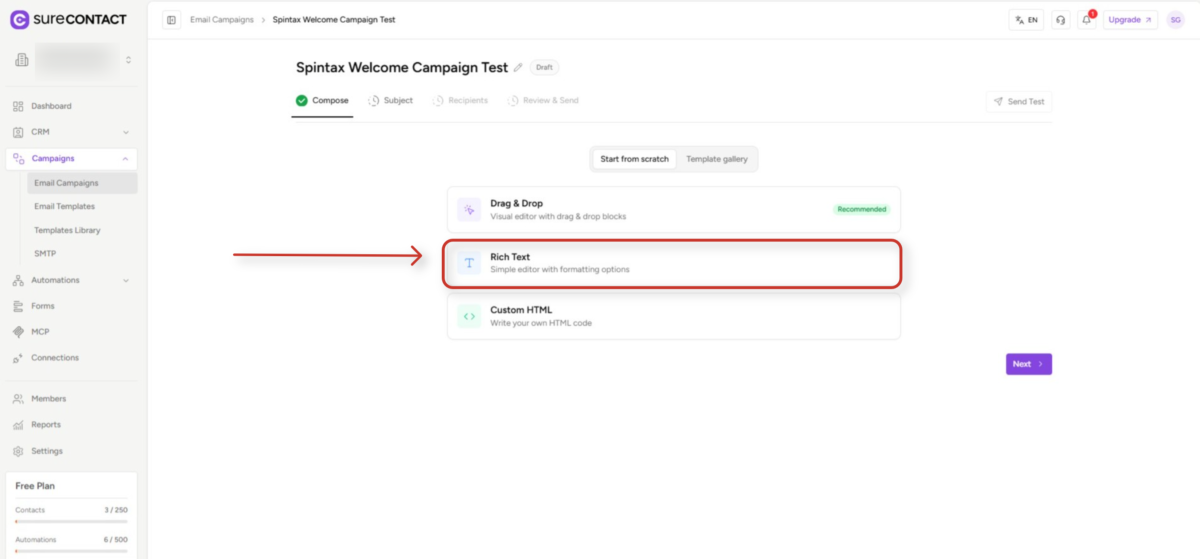Image resolution: width=1200 pixels, height=559 pixels.
Task: Click the SureContact logo
Action: (68, 19)
